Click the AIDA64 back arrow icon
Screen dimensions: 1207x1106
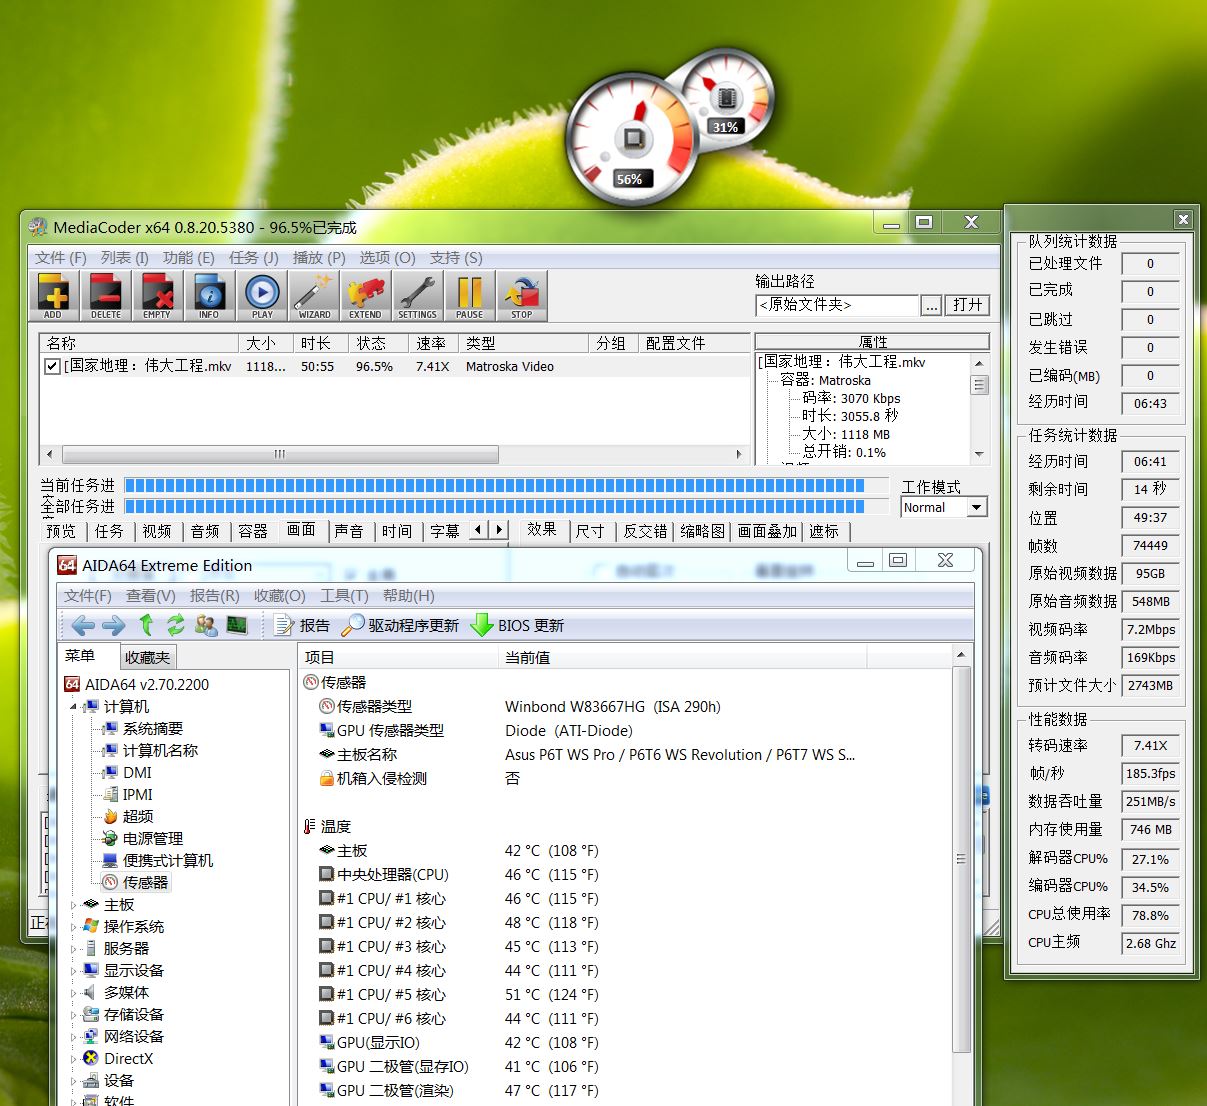(83, 626)
